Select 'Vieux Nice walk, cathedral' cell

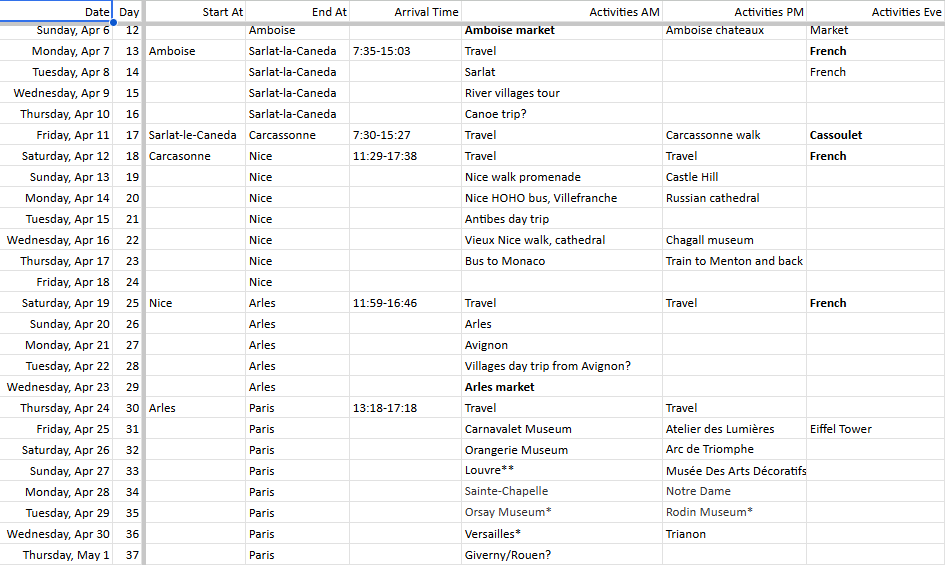coord(562,240)
